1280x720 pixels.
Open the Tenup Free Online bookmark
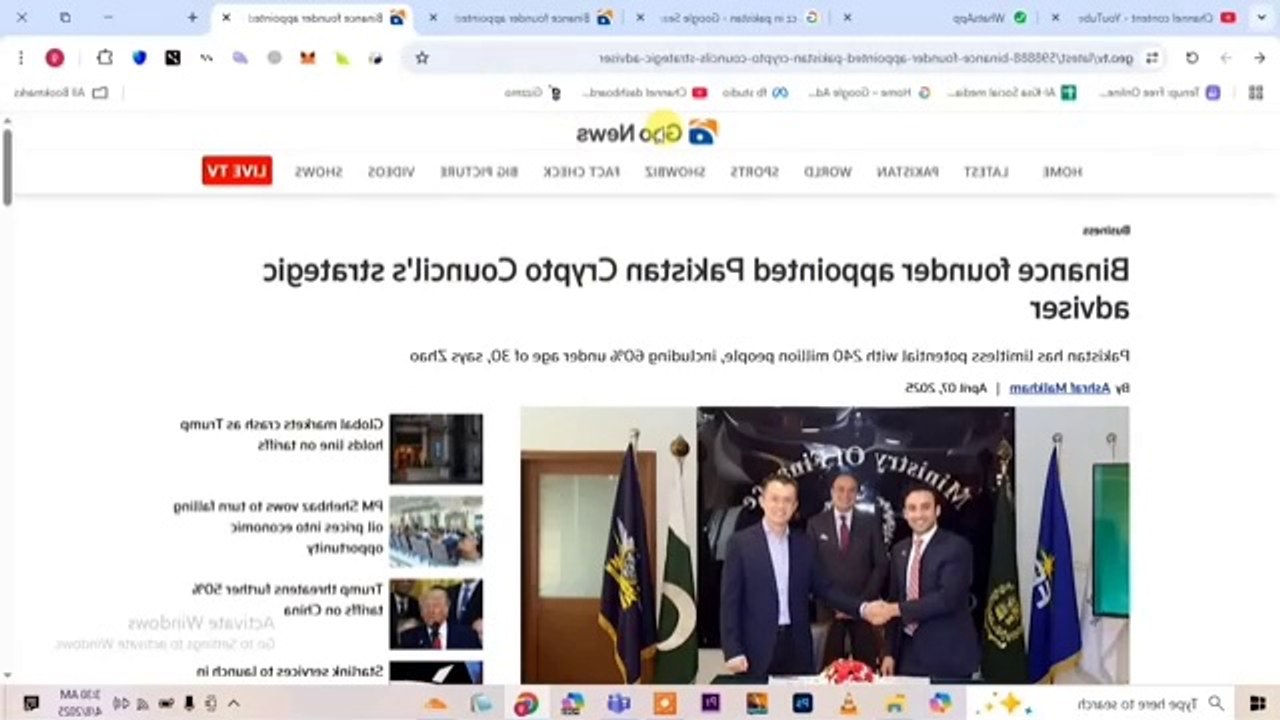[1160, 92]
